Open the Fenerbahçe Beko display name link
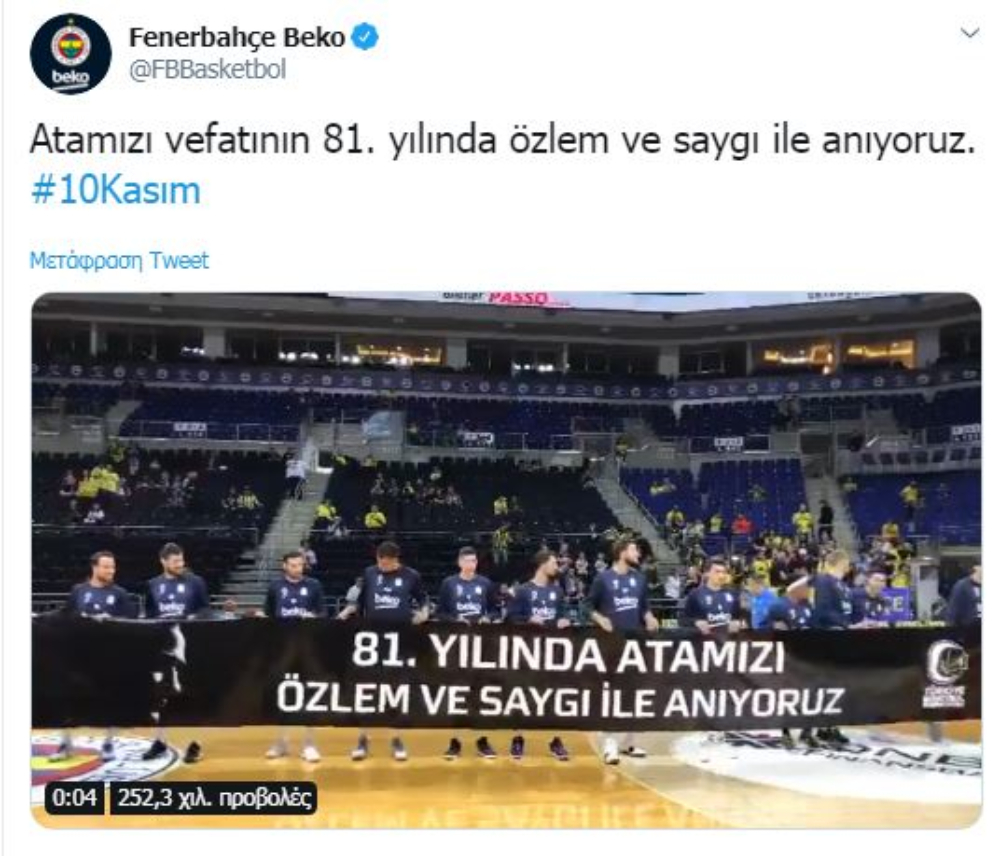The width and height of the screenshot is (1000, 856). [237, 38]
